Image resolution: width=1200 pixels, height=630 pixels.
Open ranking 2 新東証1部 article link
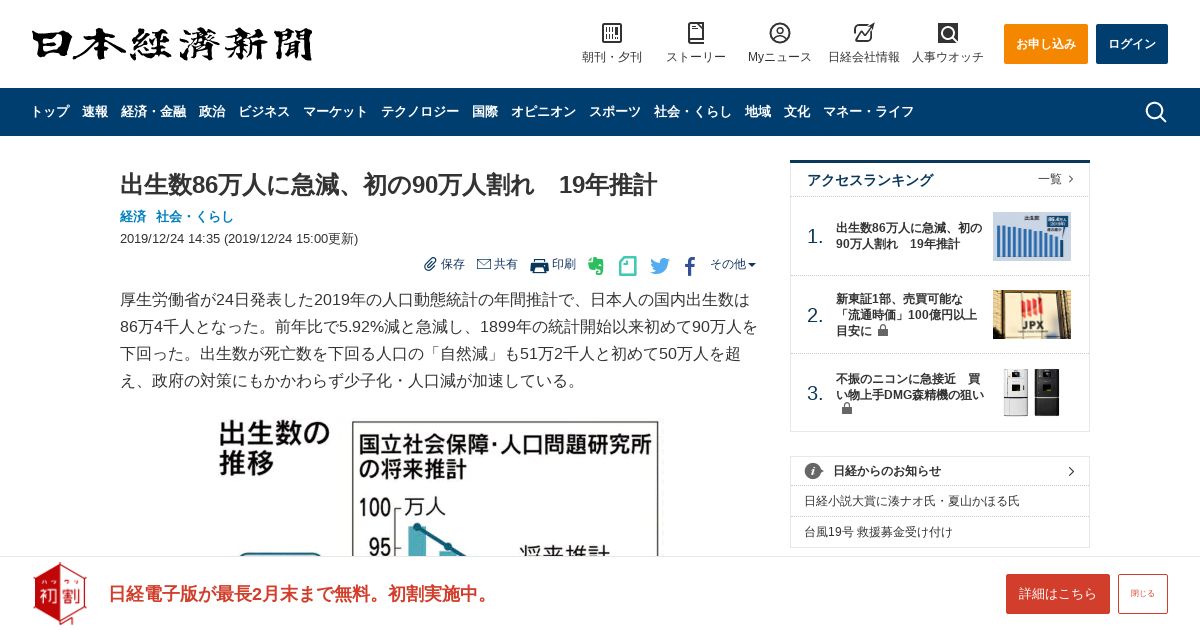[x=907, y=315]
